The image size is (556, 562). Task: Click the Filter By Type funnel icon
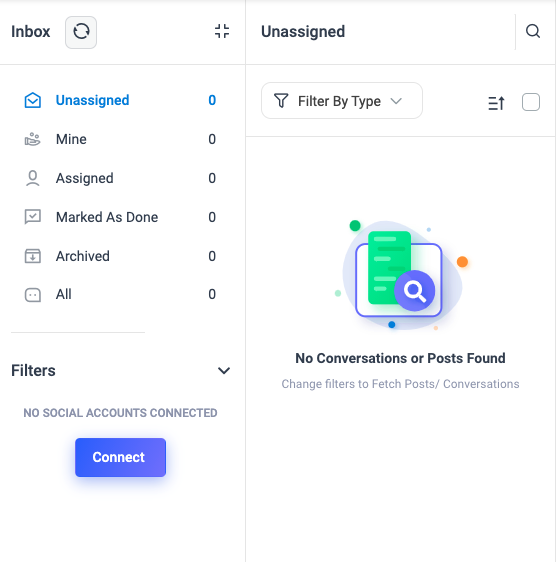tap(281, 101)
